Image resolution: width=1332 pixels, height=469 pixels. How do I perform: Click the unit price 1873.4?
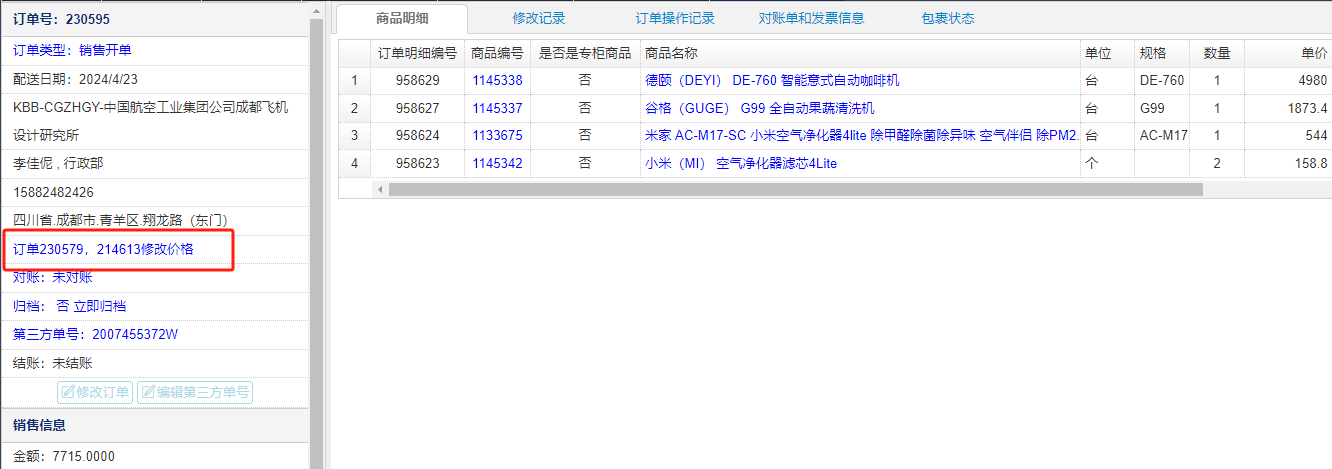(x=1306, y=108)
